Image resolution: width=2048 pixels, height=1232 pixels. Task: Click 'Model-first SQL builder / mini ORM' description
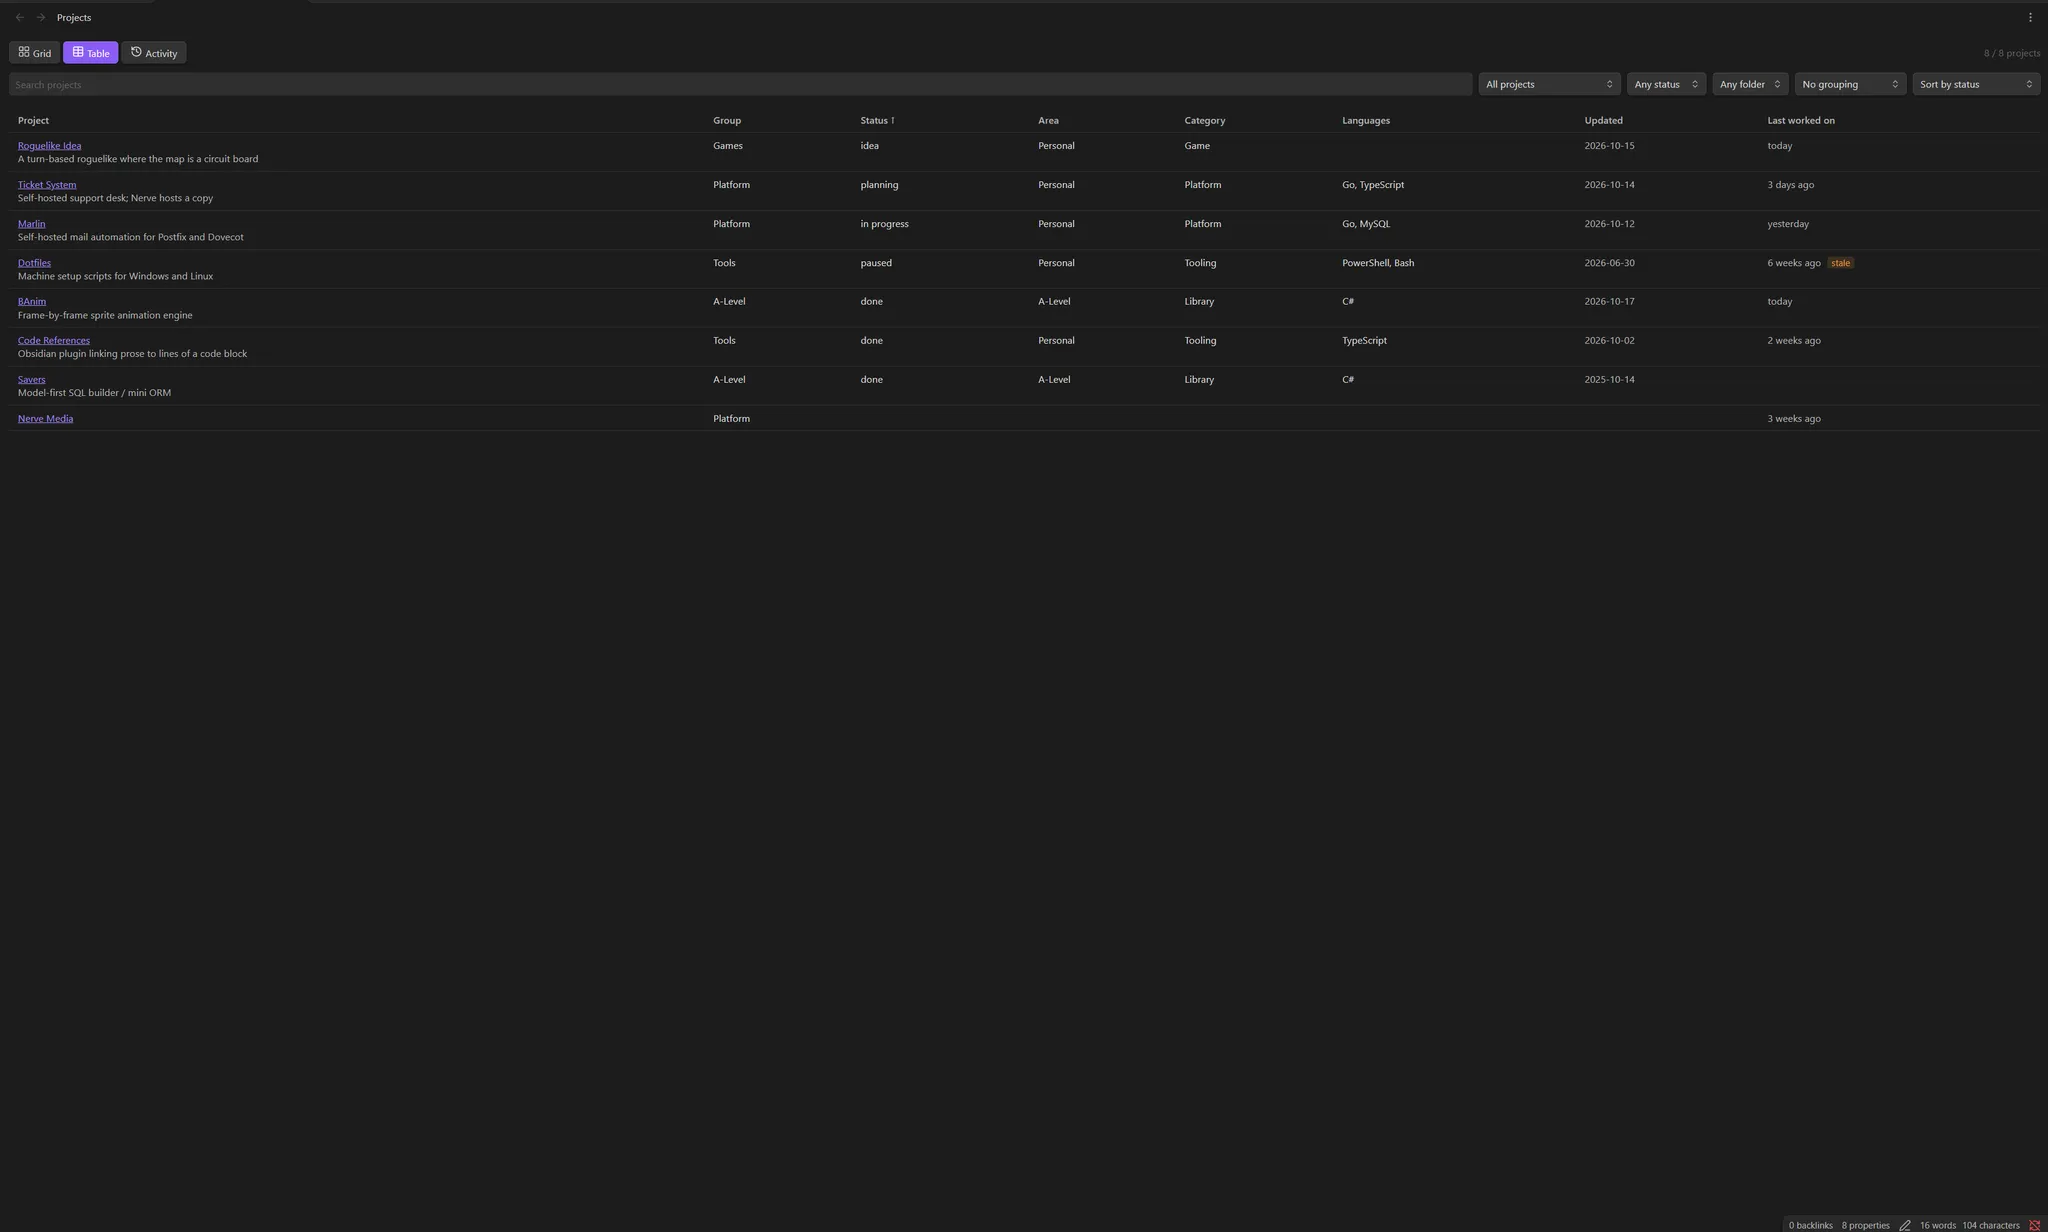(94, 393)
